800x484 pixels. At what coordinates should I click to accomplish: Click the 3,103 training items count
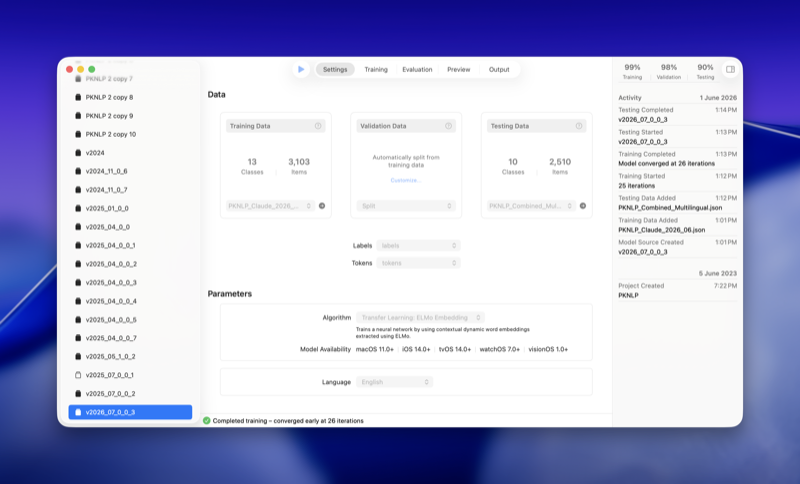point(299,162)
